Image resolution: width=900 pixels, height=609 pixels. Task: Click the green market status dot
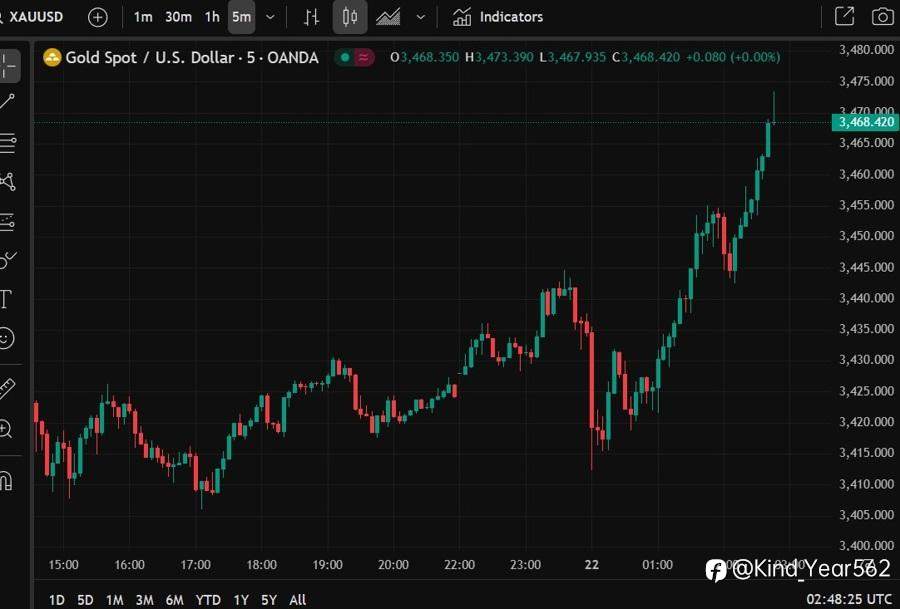pos(345,57)
